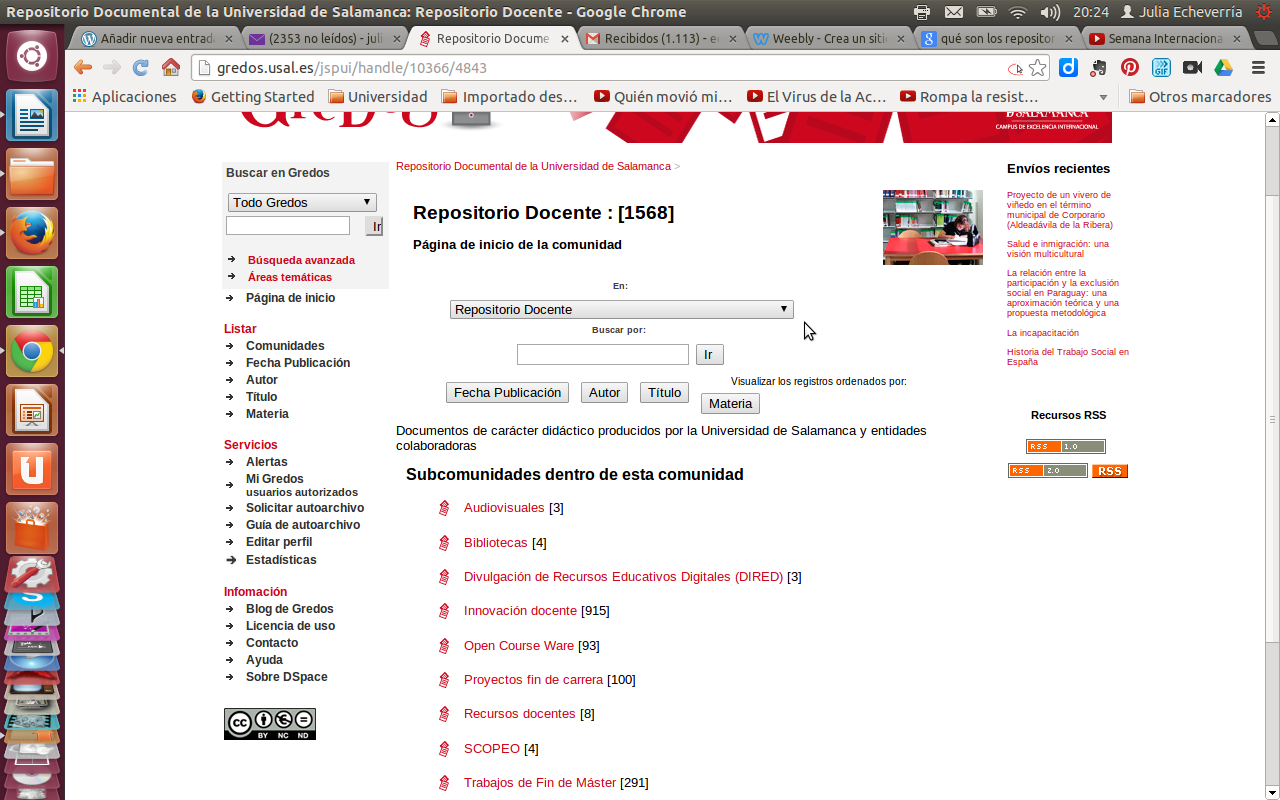
Task: Click the Fecha Publicación button
Action: pos(507,393)
